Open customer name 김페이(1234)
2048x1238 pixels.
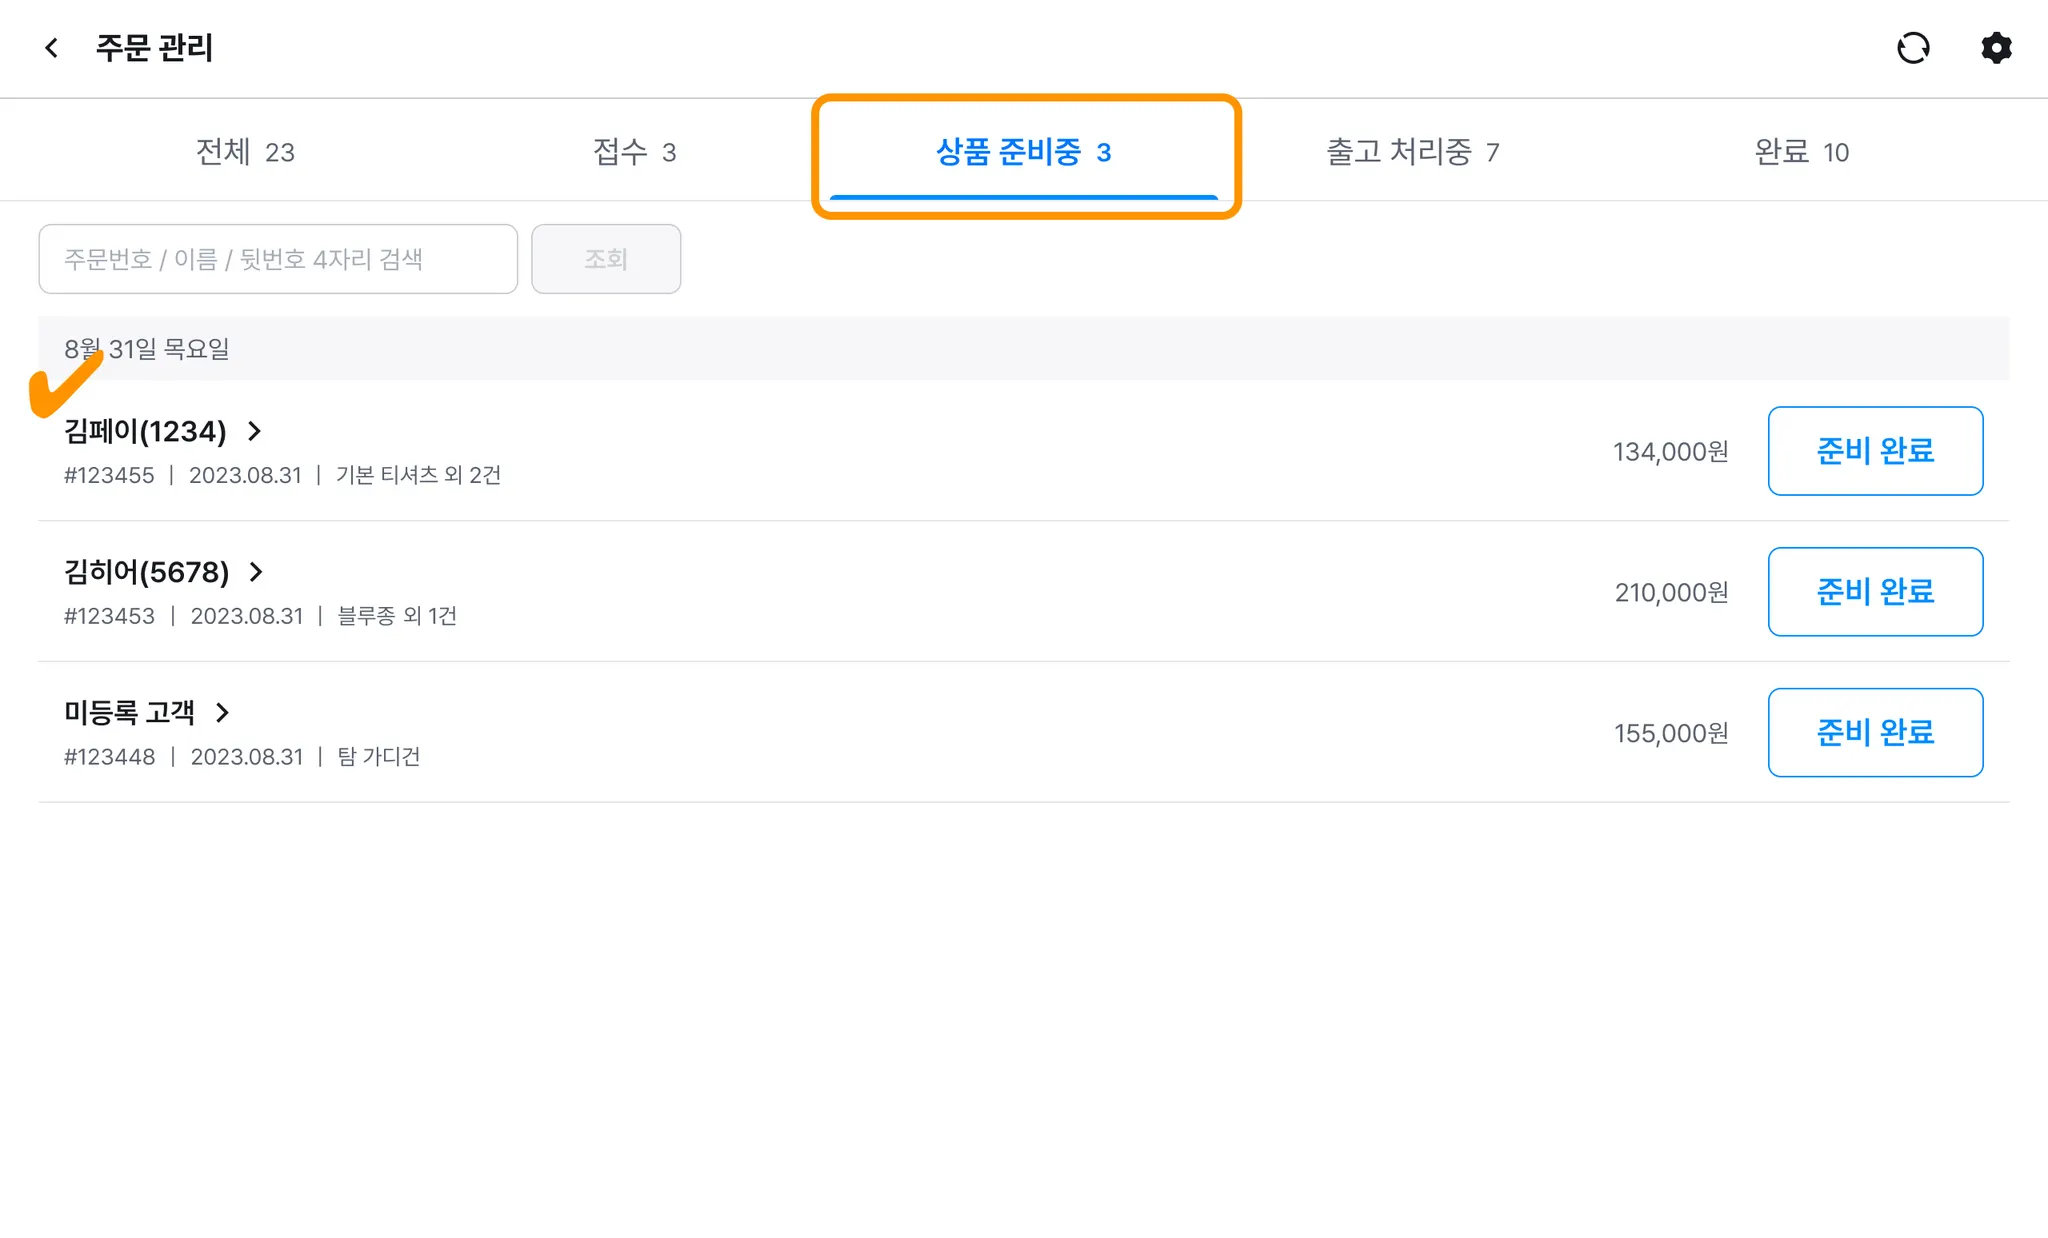(x=146, y=431)
